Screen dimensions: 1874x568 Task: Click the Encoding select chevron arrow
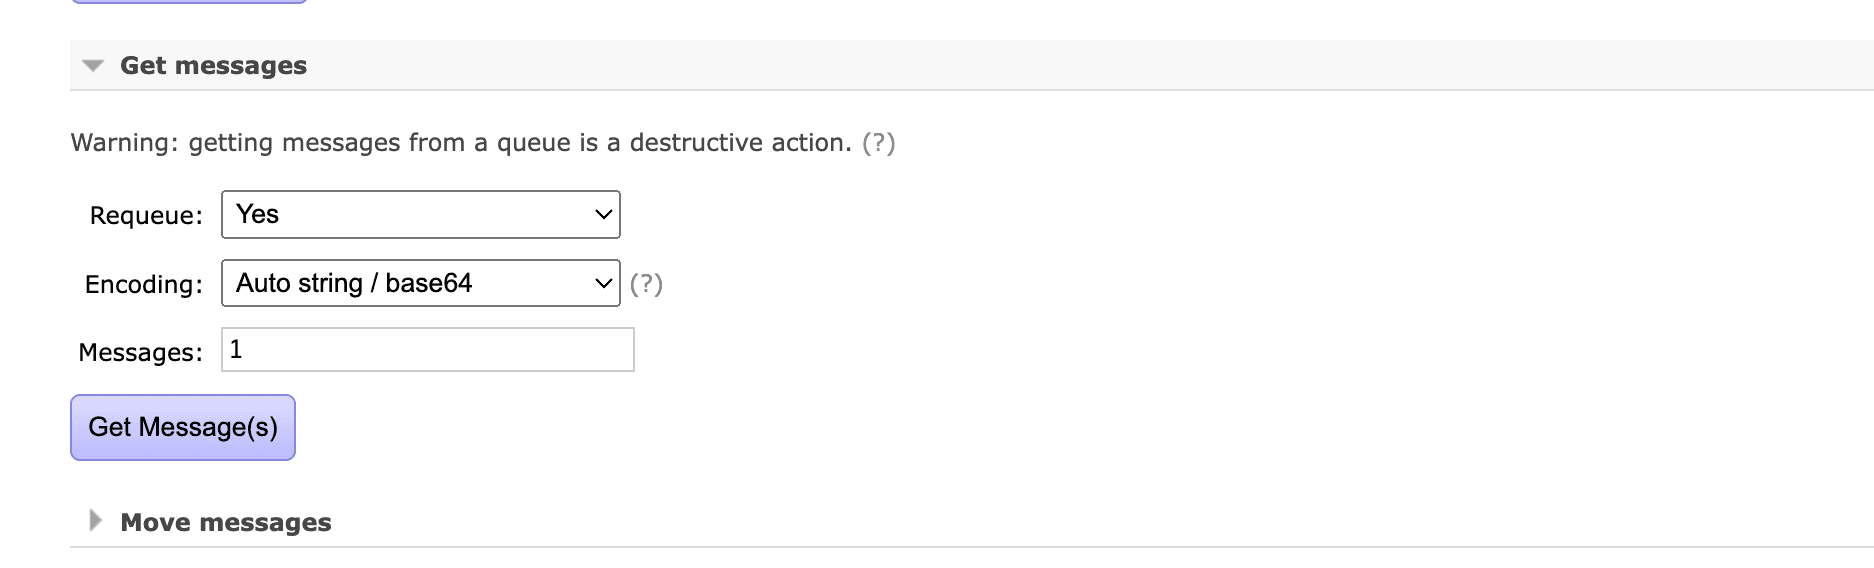(603, 284)
